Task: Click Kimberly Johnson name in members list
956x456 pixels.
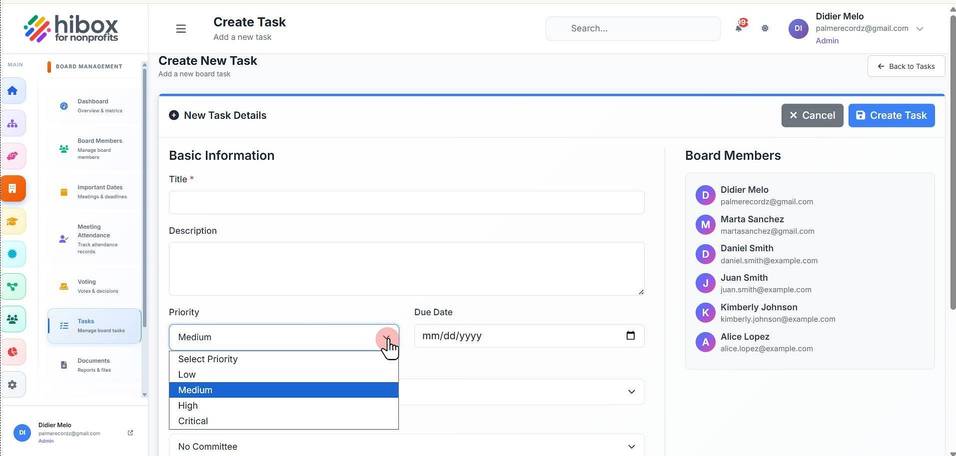Action: click(758, 307)
